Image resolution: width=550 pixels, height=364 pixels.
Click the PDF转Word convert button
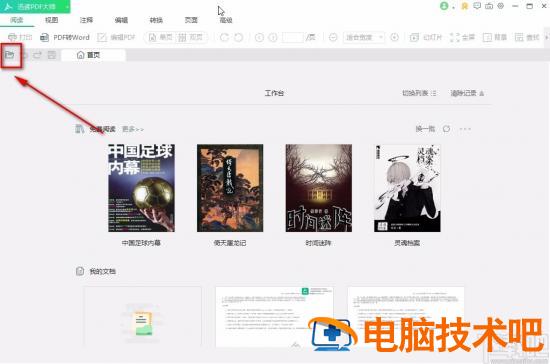[65, 37]
